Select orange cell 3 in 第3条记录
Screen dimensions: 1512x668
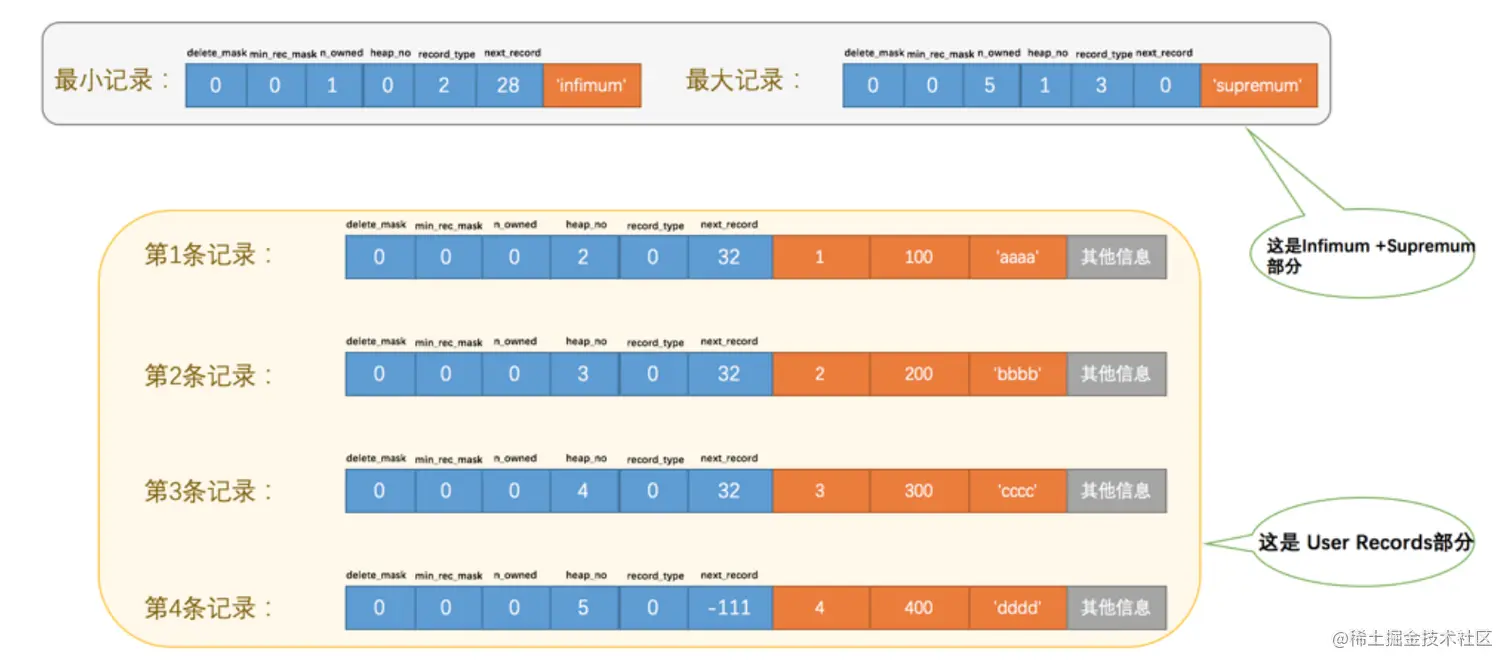click(820, 491)
